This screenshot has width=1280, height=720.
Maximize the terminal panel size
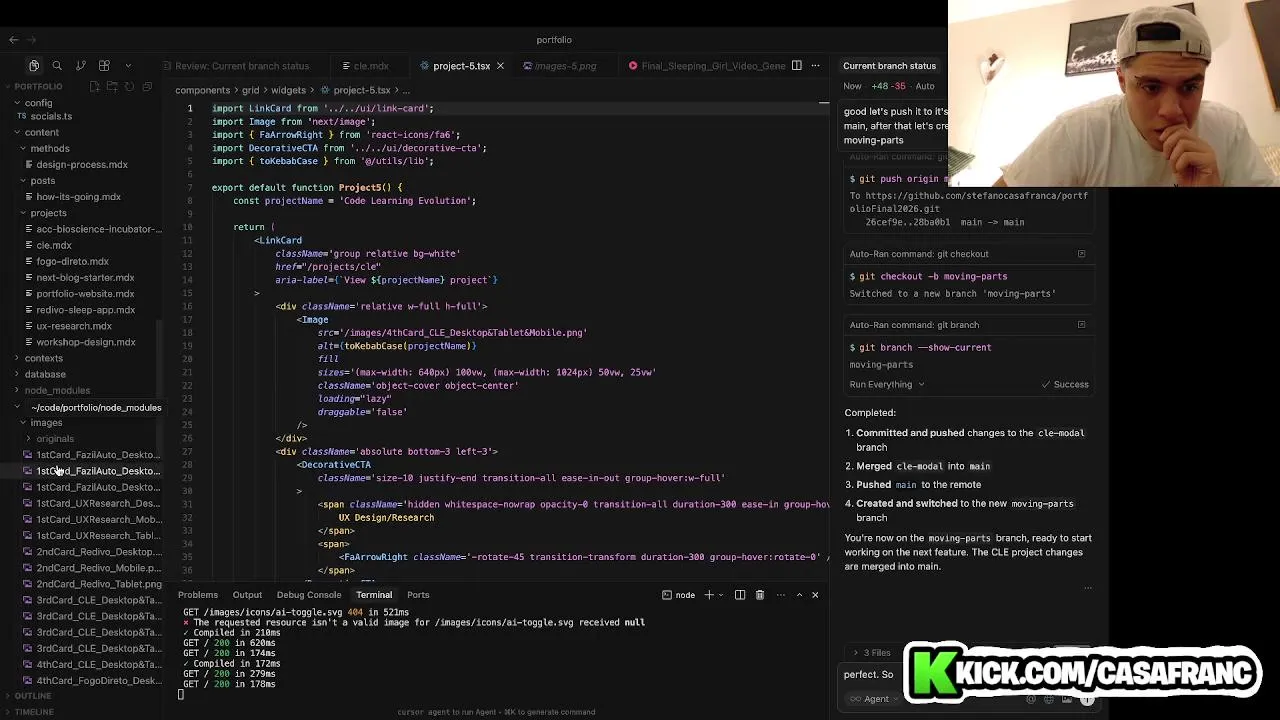tap(799, 595)
